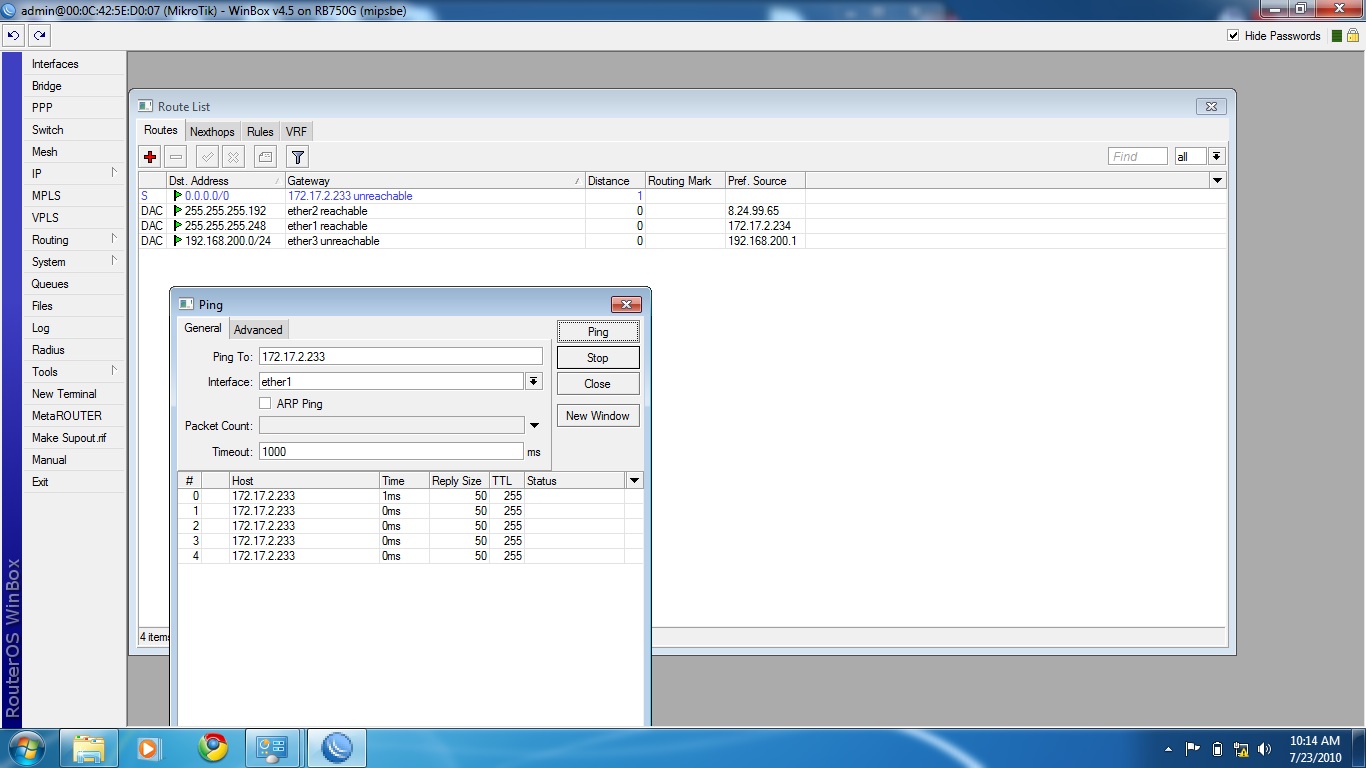The width and height of the screenshot is (1366, 768).
Task: Select the General tab in Ping
Action: coord(203,328)
